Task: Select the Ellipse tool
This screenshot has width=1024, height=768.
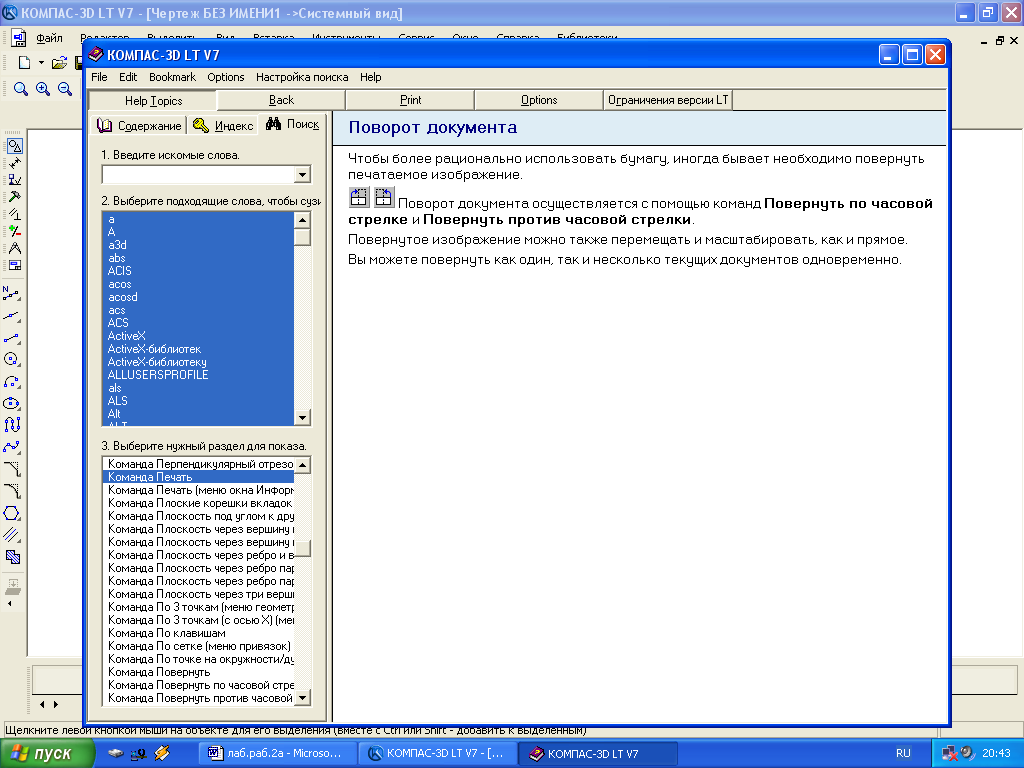Action: pyautogui.click(x=12, y=403)
